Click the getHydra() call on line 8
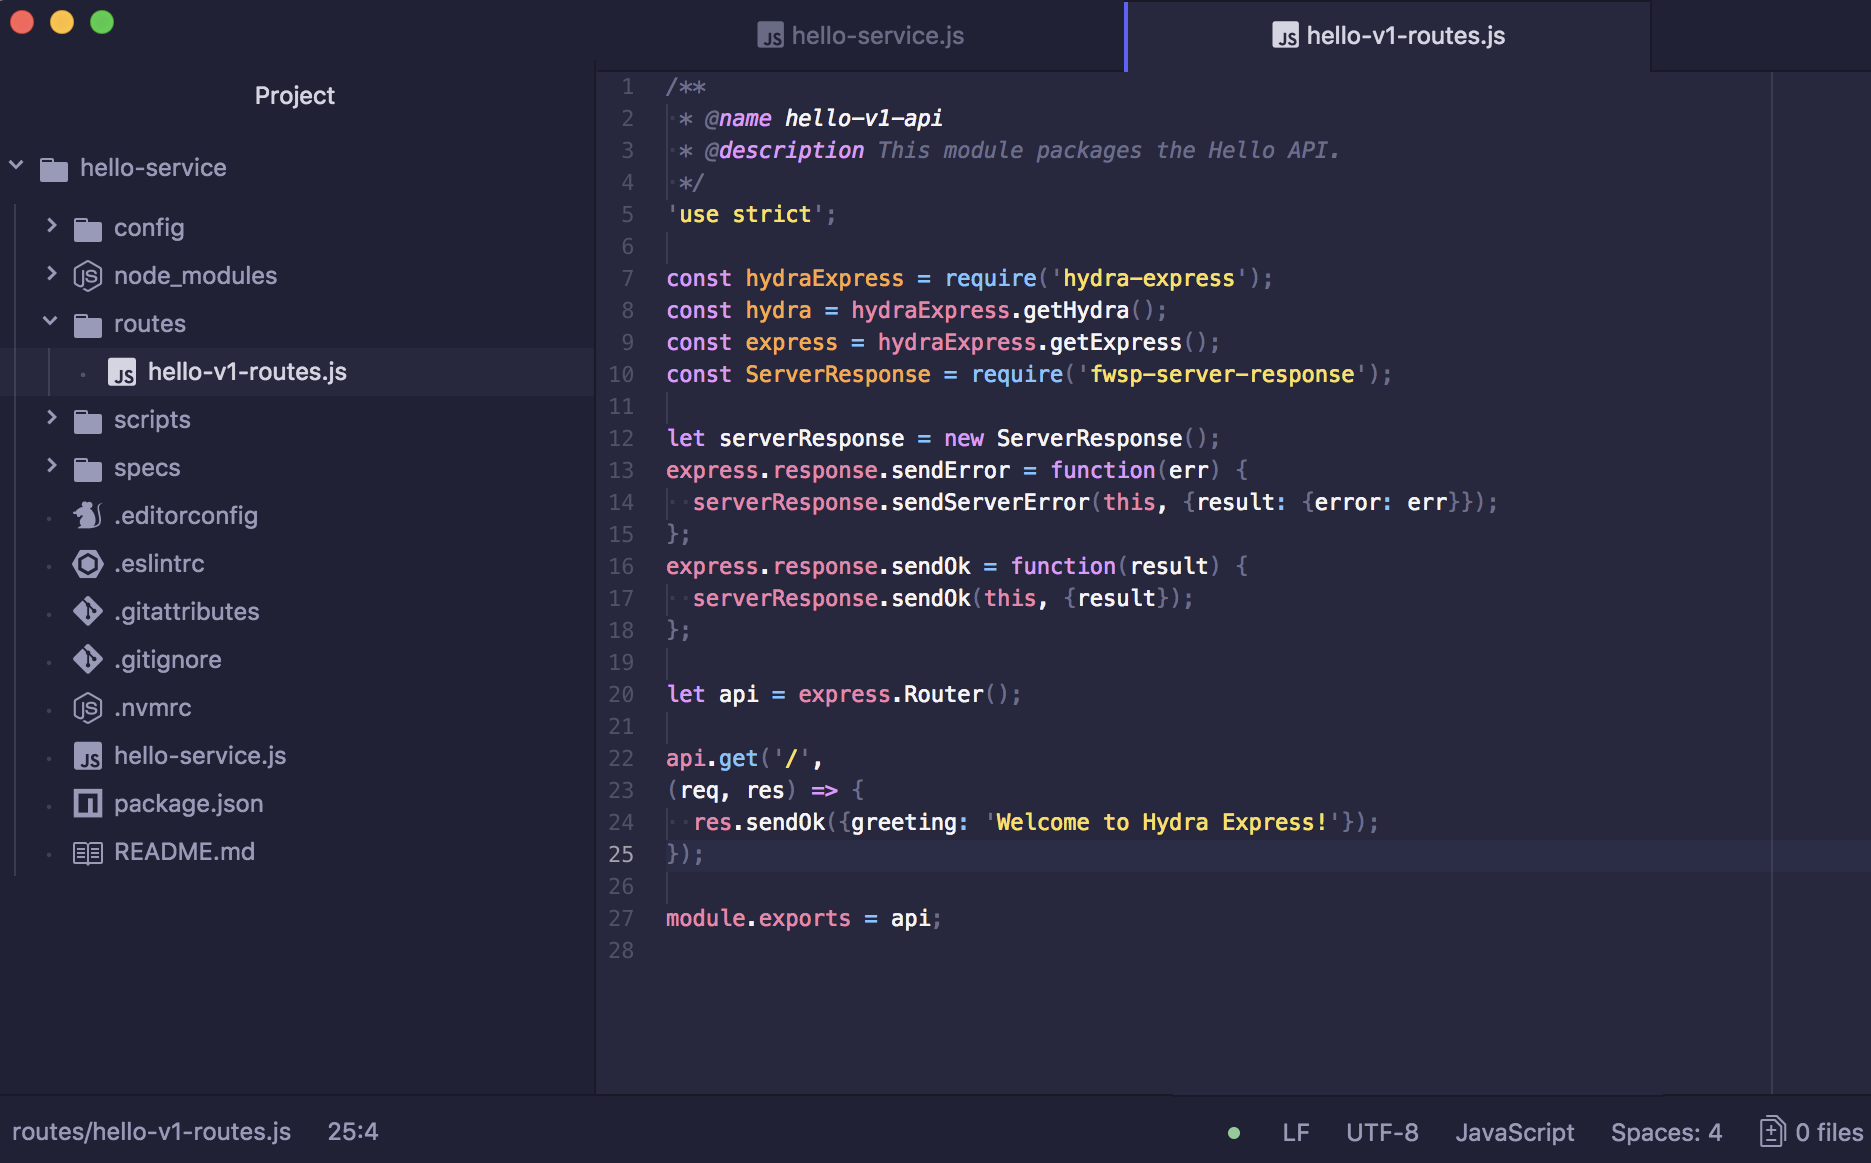This screenshot has width=1871, height=1163. [x=1089, y=311]
